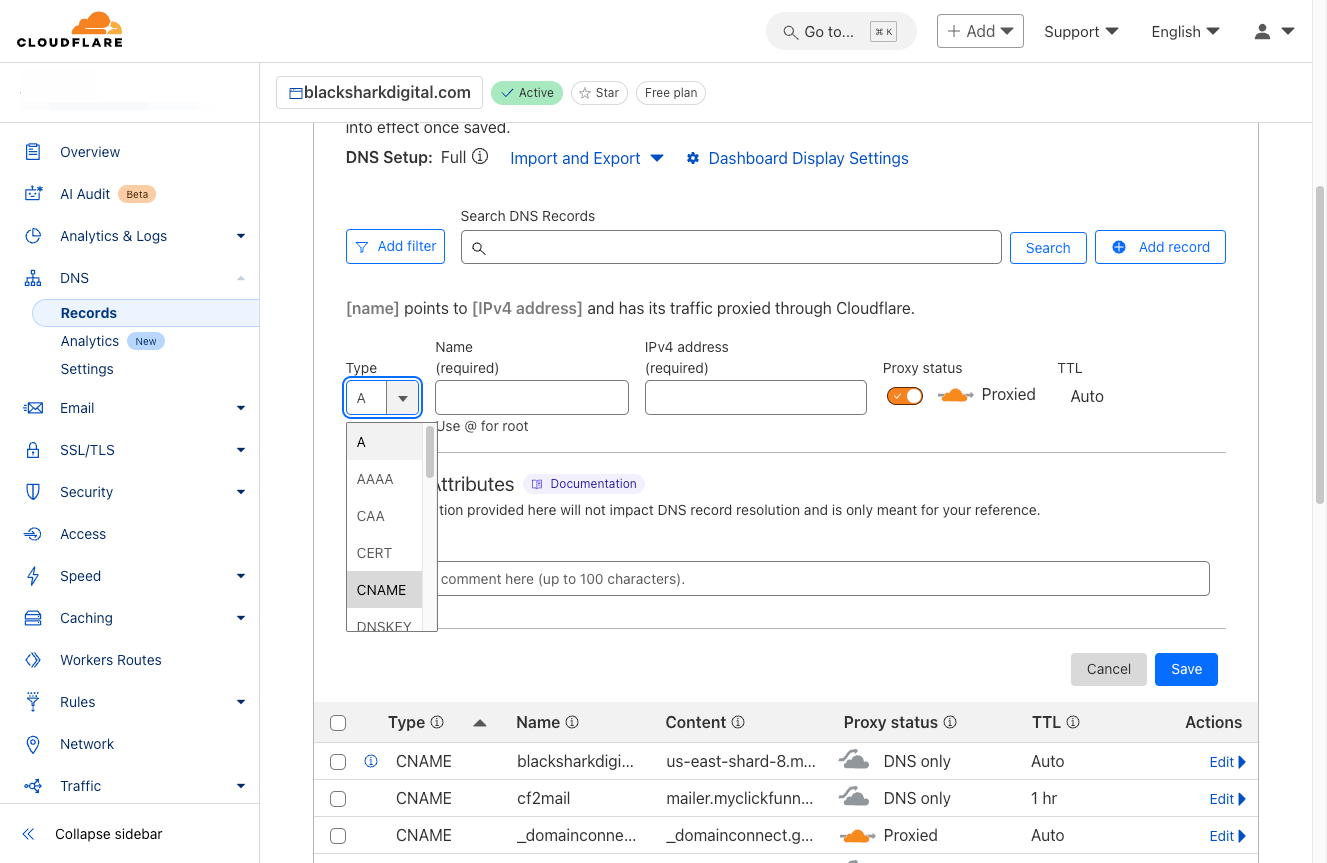Click the SSL/TLS padlock icon

coord(33,450)
